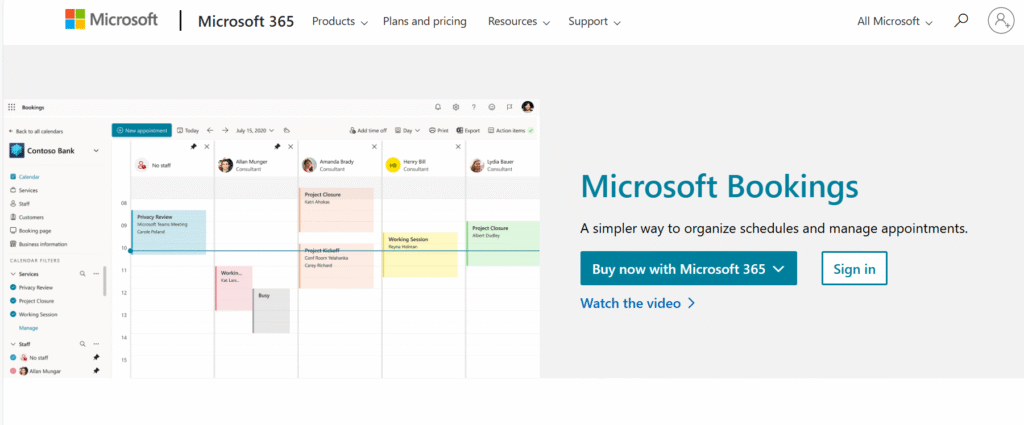Click the pin beside No staff filter
1024x425 pixels.
96,357
